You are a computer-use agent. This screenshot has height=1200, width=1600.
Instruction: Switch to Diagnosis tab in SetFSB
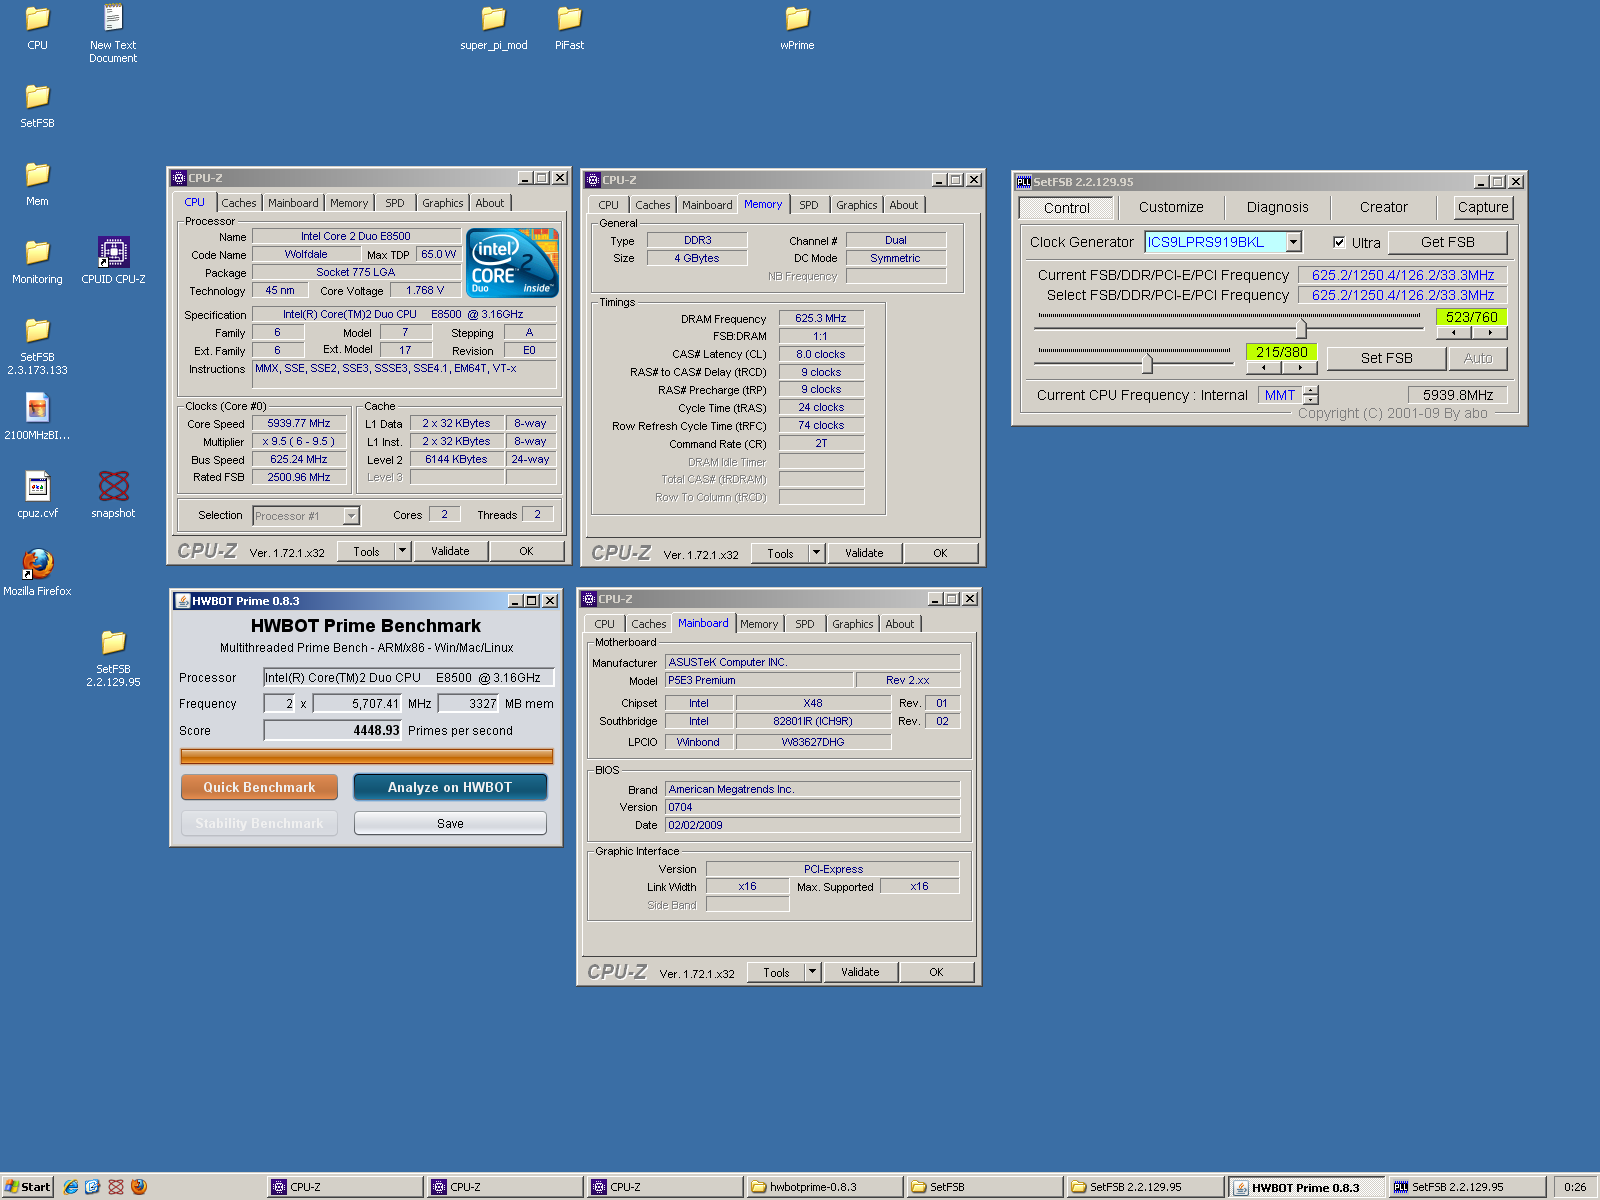tap(1277, 207)
